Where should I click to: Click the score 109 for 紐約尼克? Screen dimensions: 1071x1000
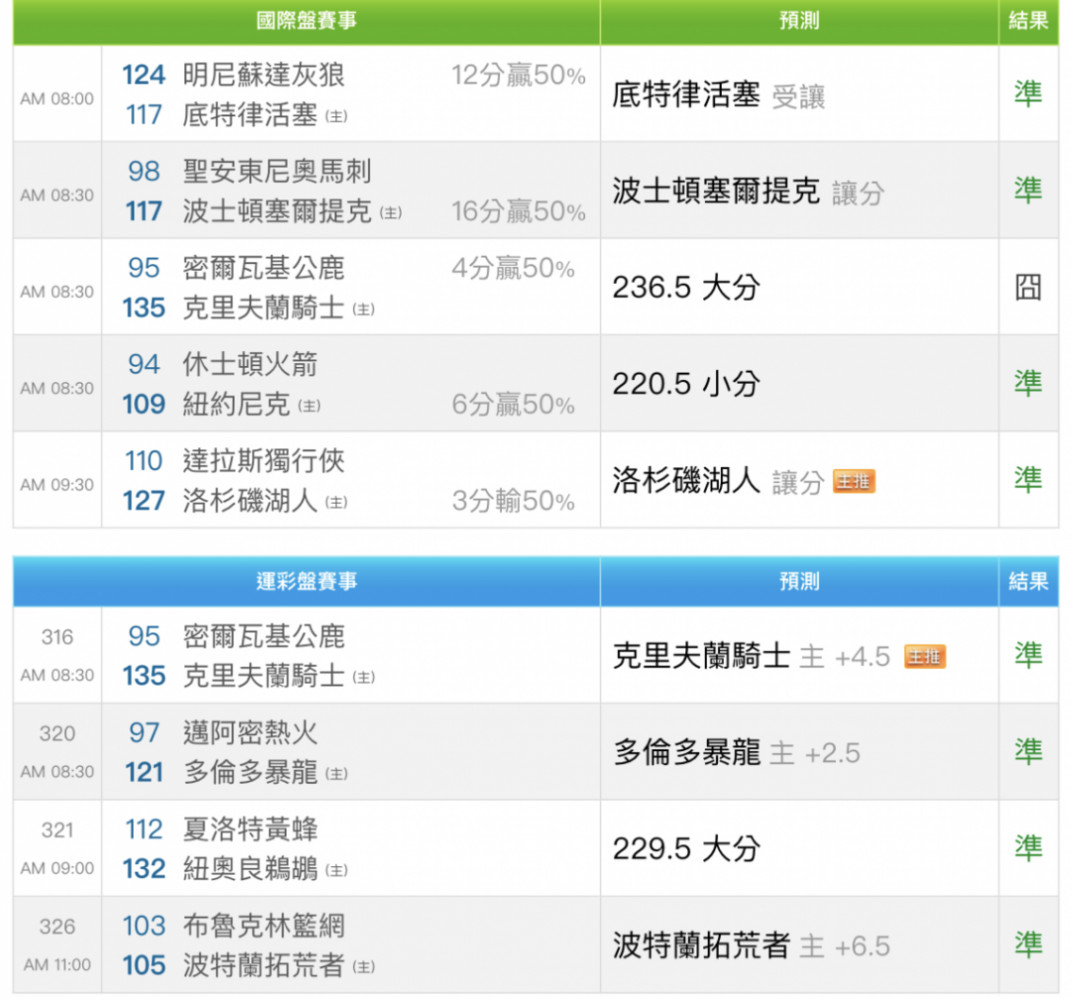143,405
